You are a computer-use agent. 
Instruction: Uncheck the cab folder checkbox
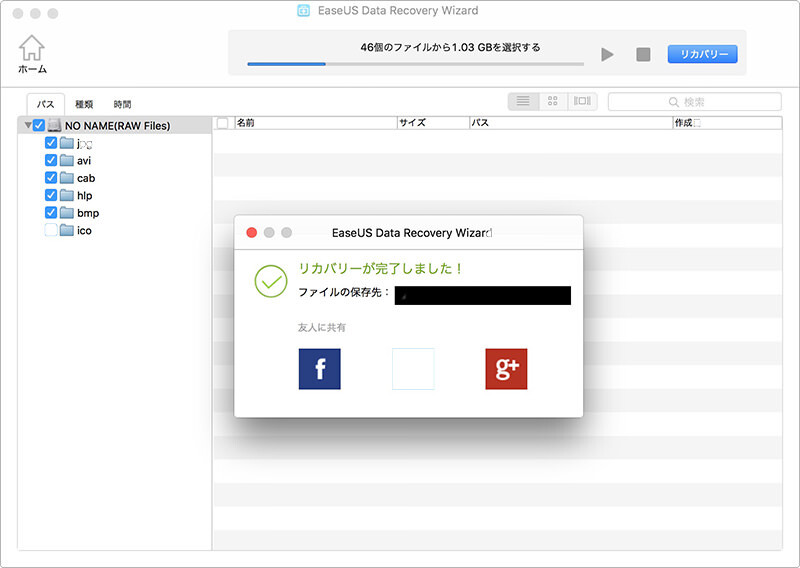point(51,178)
